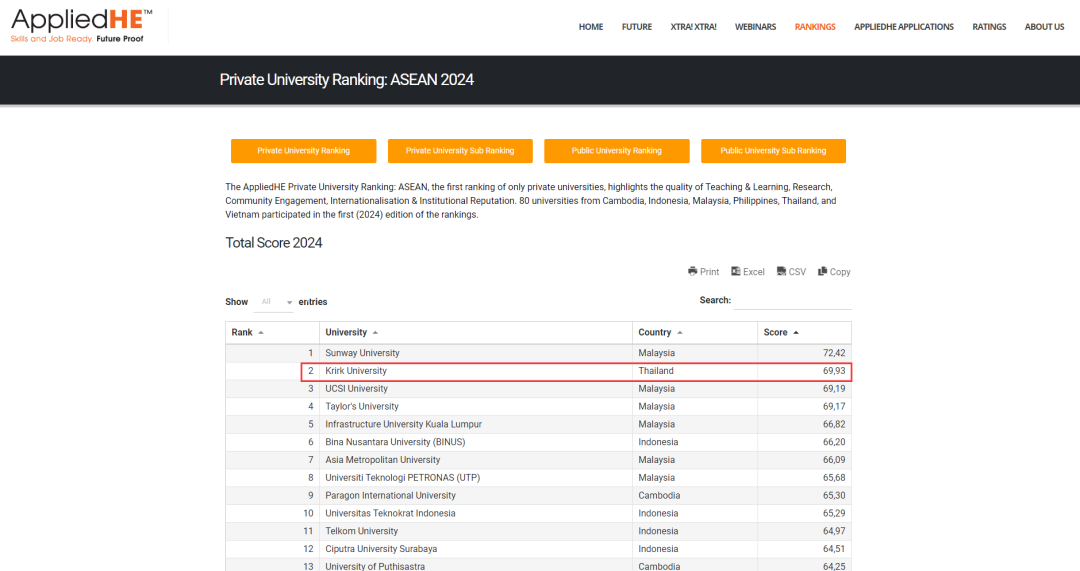Sort the table by Country column
This screenshot has height=571, width=1080.
[694, 332]
